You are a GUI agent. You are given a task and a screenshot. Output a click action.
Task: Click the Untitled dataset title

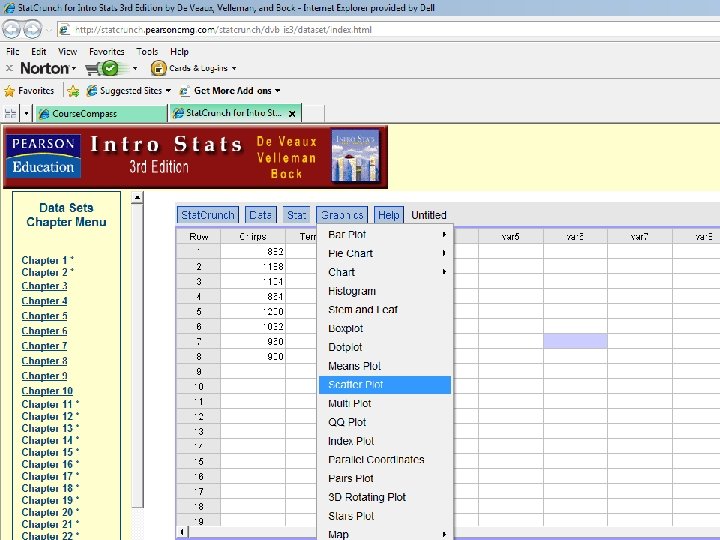[x=429, y=215]
